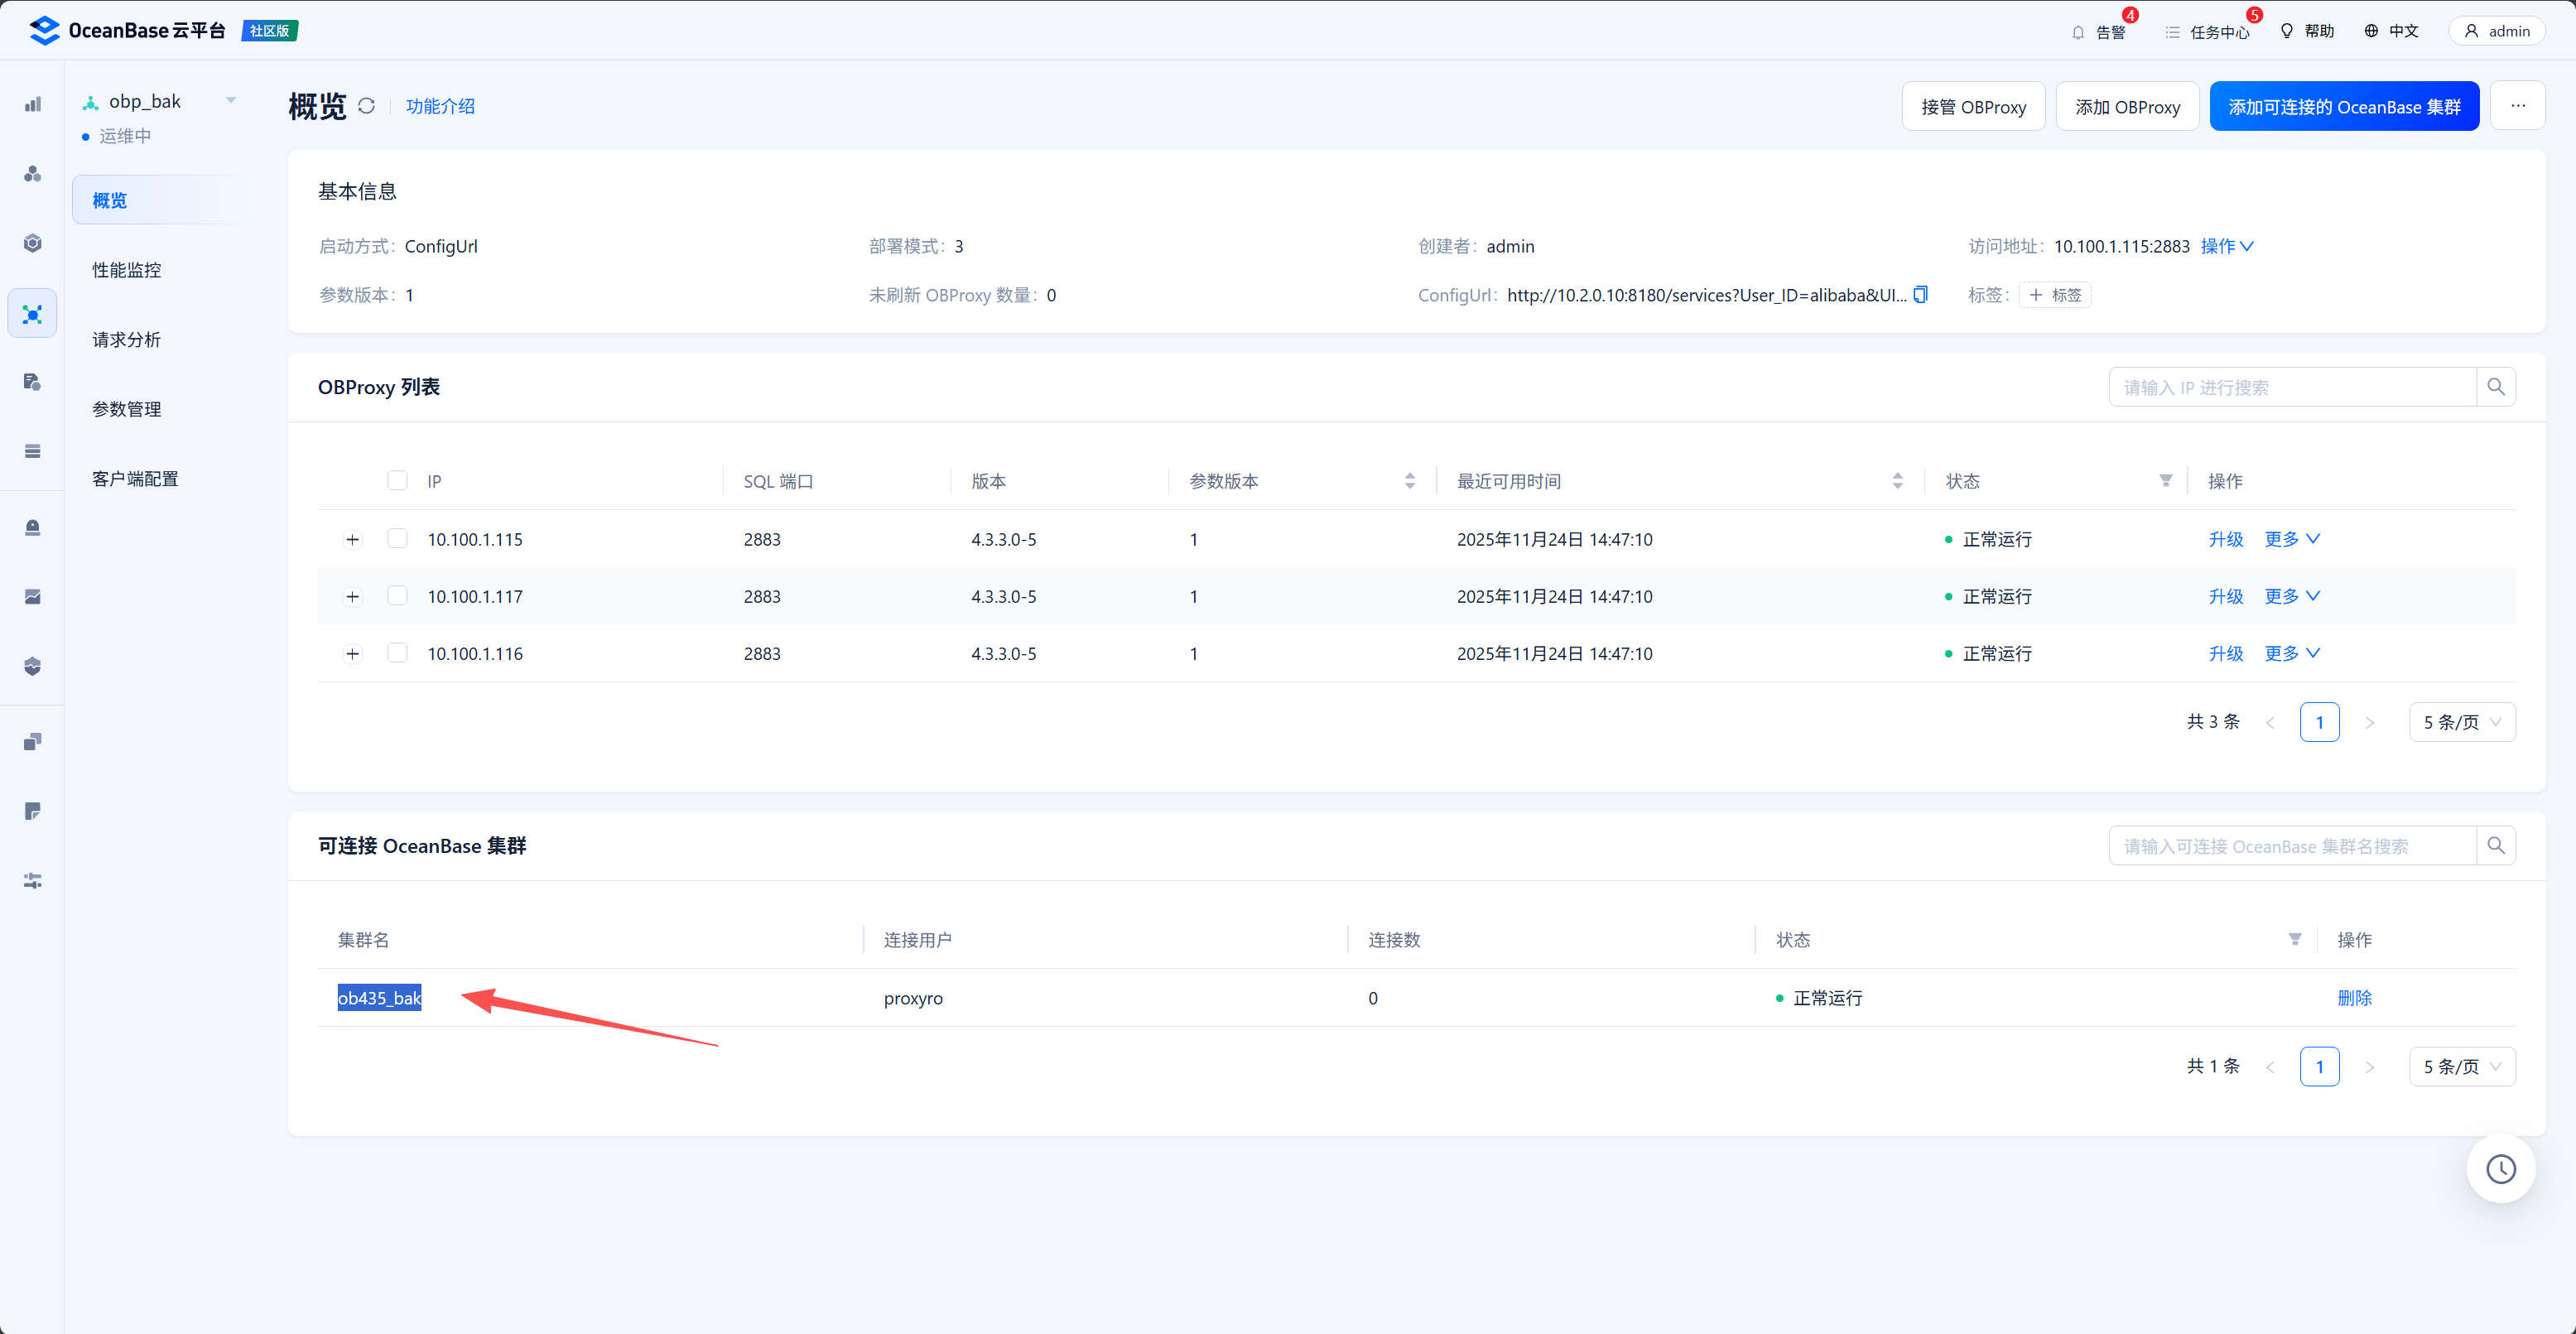The image size is (2576, 1334).
Task: Click the OceanBase cluster name search field
Action: tap(2291, 846)
